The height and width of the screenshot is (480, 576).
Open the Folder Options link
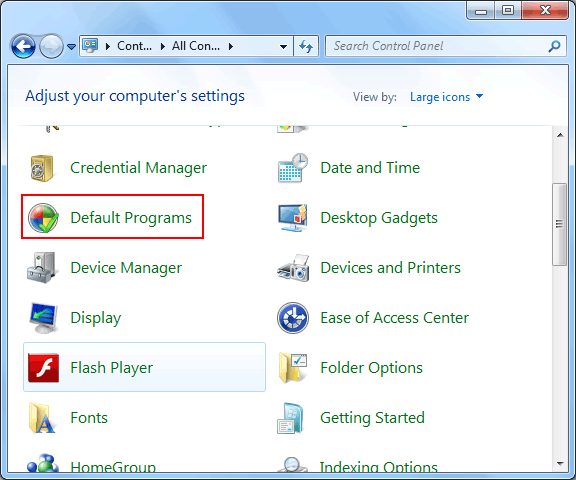(371, 368)
